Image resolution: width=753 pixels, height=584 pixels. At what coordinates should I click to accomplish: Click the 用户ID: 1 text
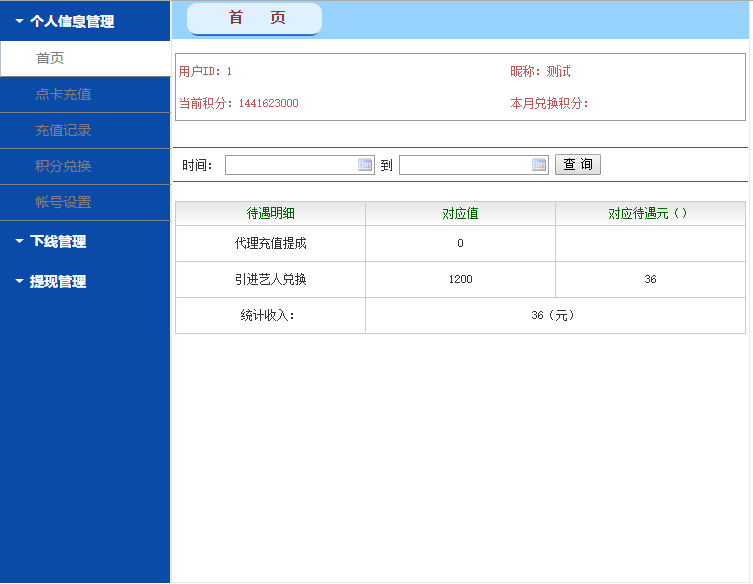coord(205,72)
